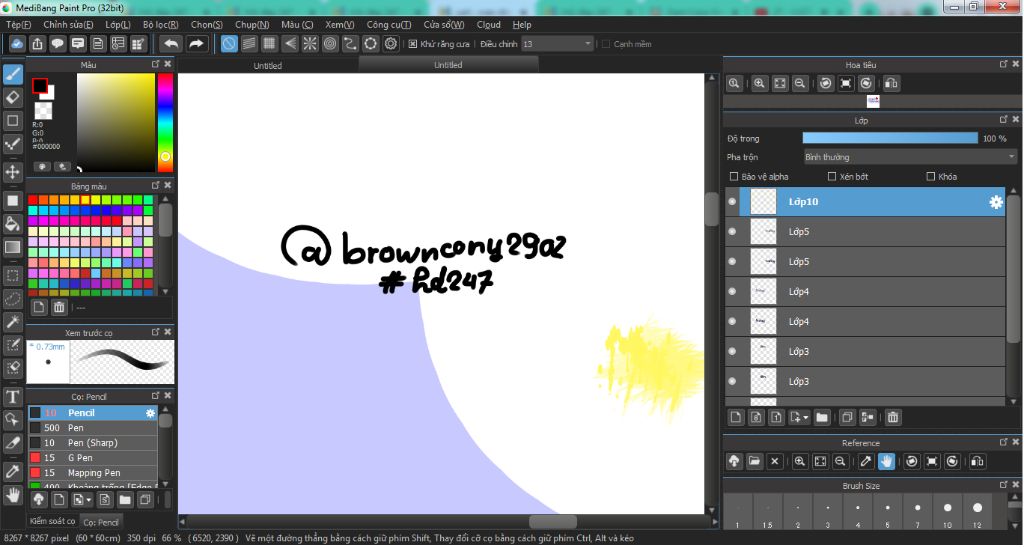Click the Redo arrow in the toolbar
Viewport: 1024px width, 548px height.
point(196,44)
